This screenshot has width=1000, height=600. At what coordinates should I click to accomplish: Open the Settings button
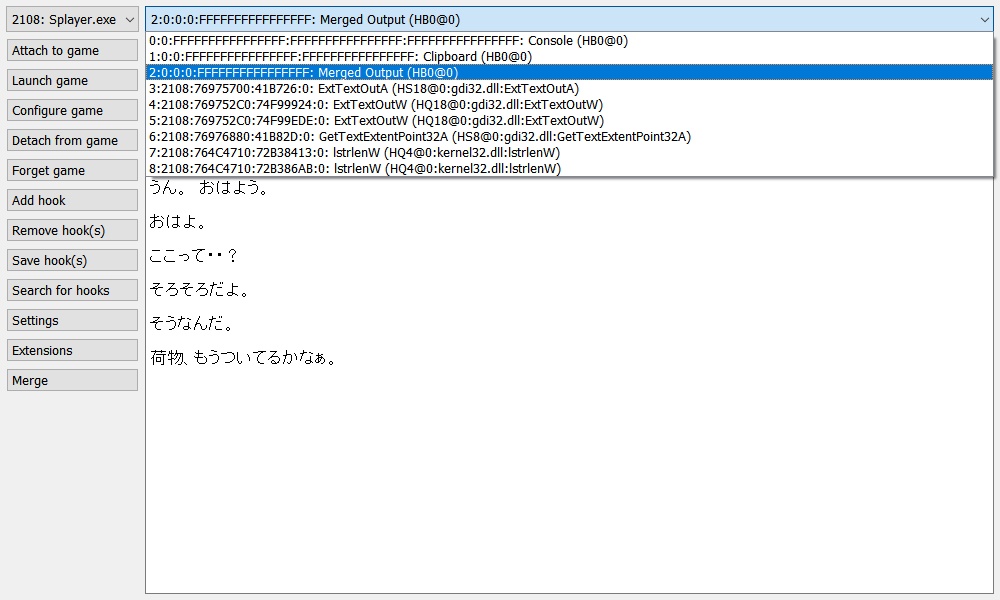click(72, 321)
